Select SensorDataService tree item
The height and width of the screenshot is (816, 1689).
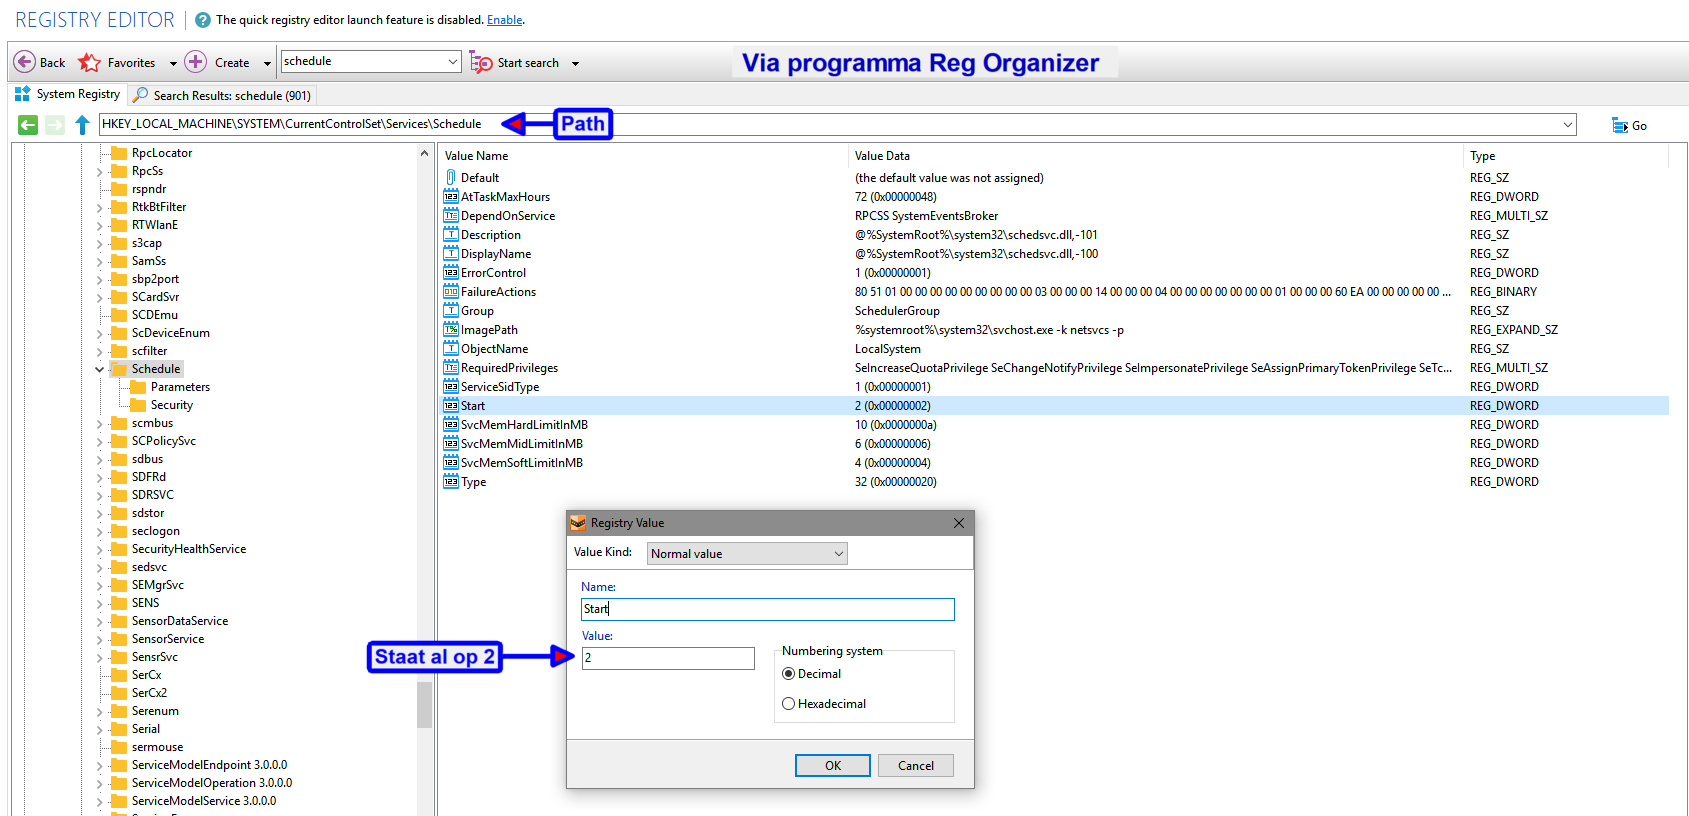point(180,621)
